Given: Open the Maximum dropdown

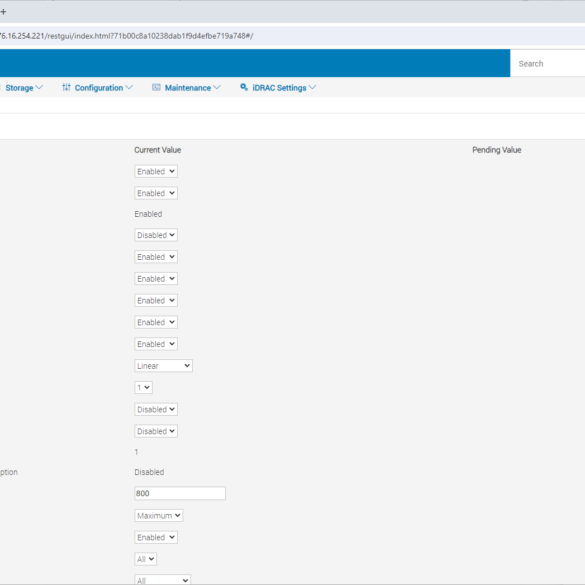Looking at the screenshot, I should click(159, 516).
